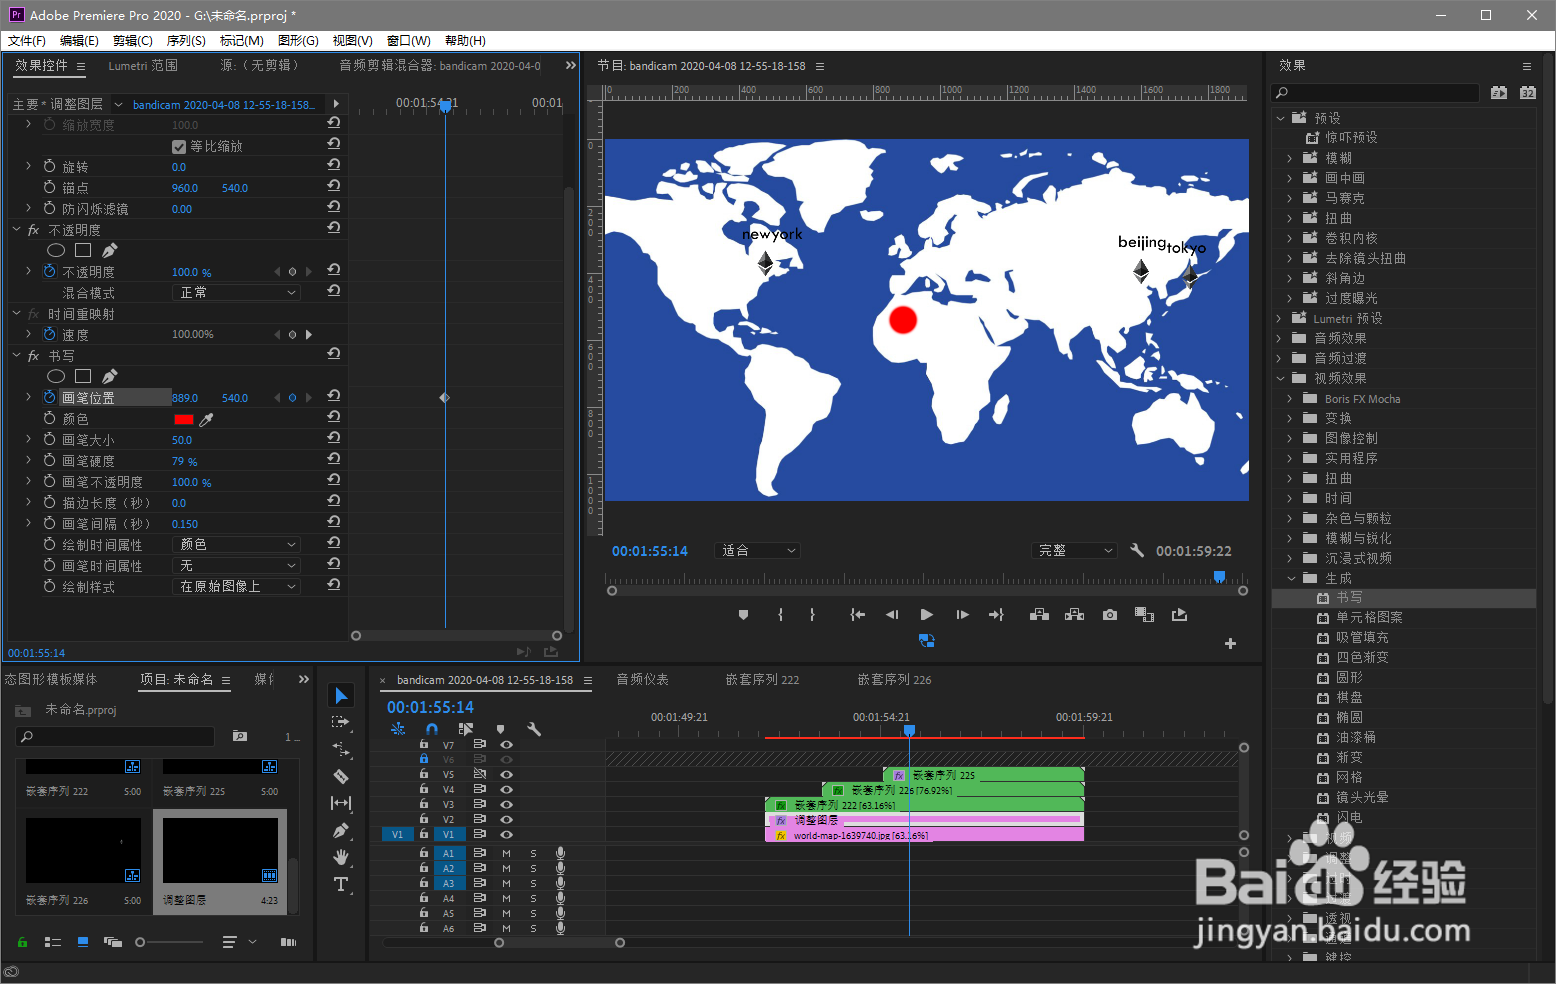Viewport: 1556px width, 984px height.
Task: Open the blend mode dropdown
Action: (237, 292)
